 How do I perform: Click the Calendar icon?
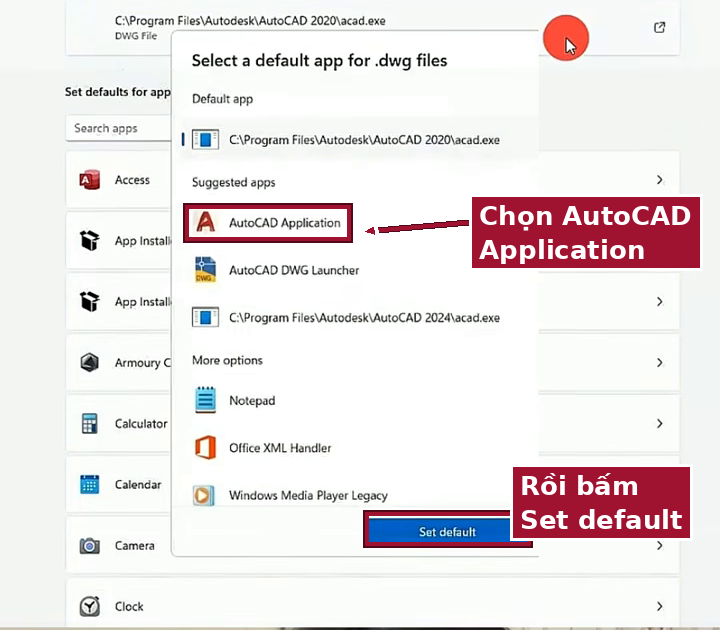coord(90,484)
